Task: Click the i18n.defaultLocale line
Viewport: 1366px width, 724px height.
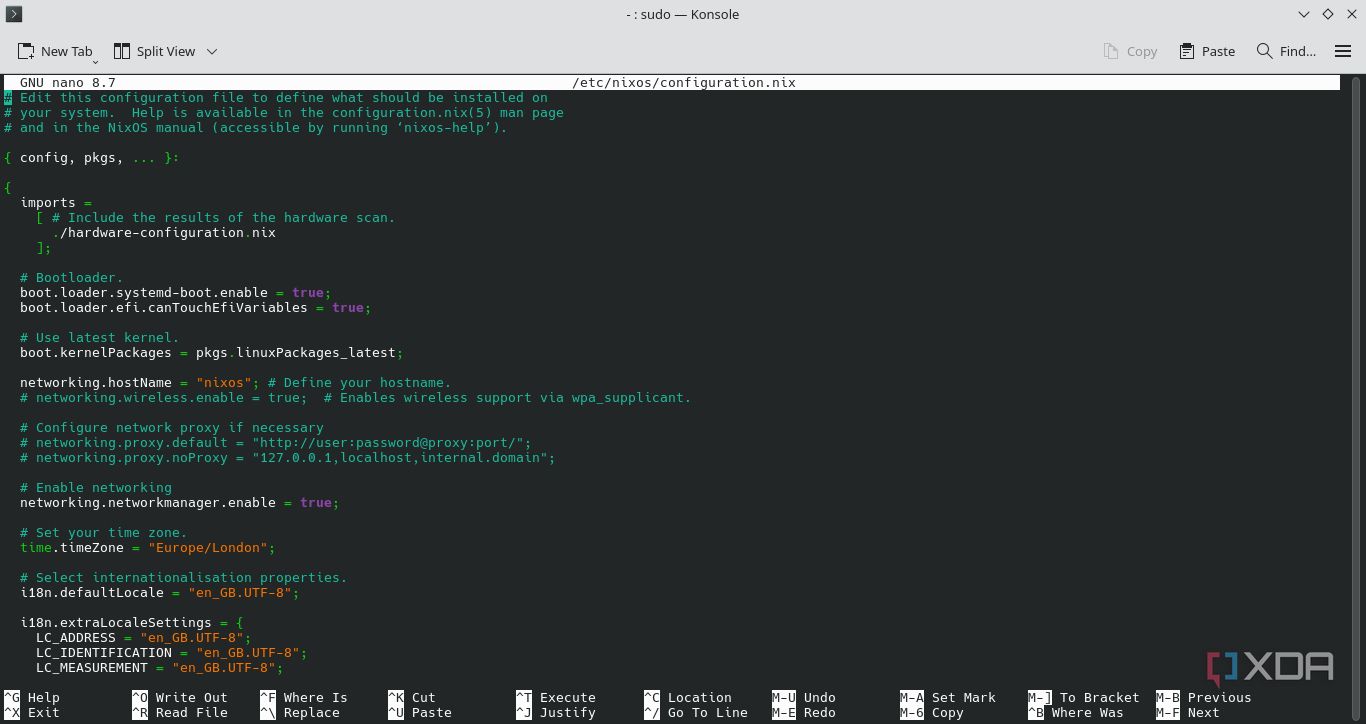Action: [160, 593]
